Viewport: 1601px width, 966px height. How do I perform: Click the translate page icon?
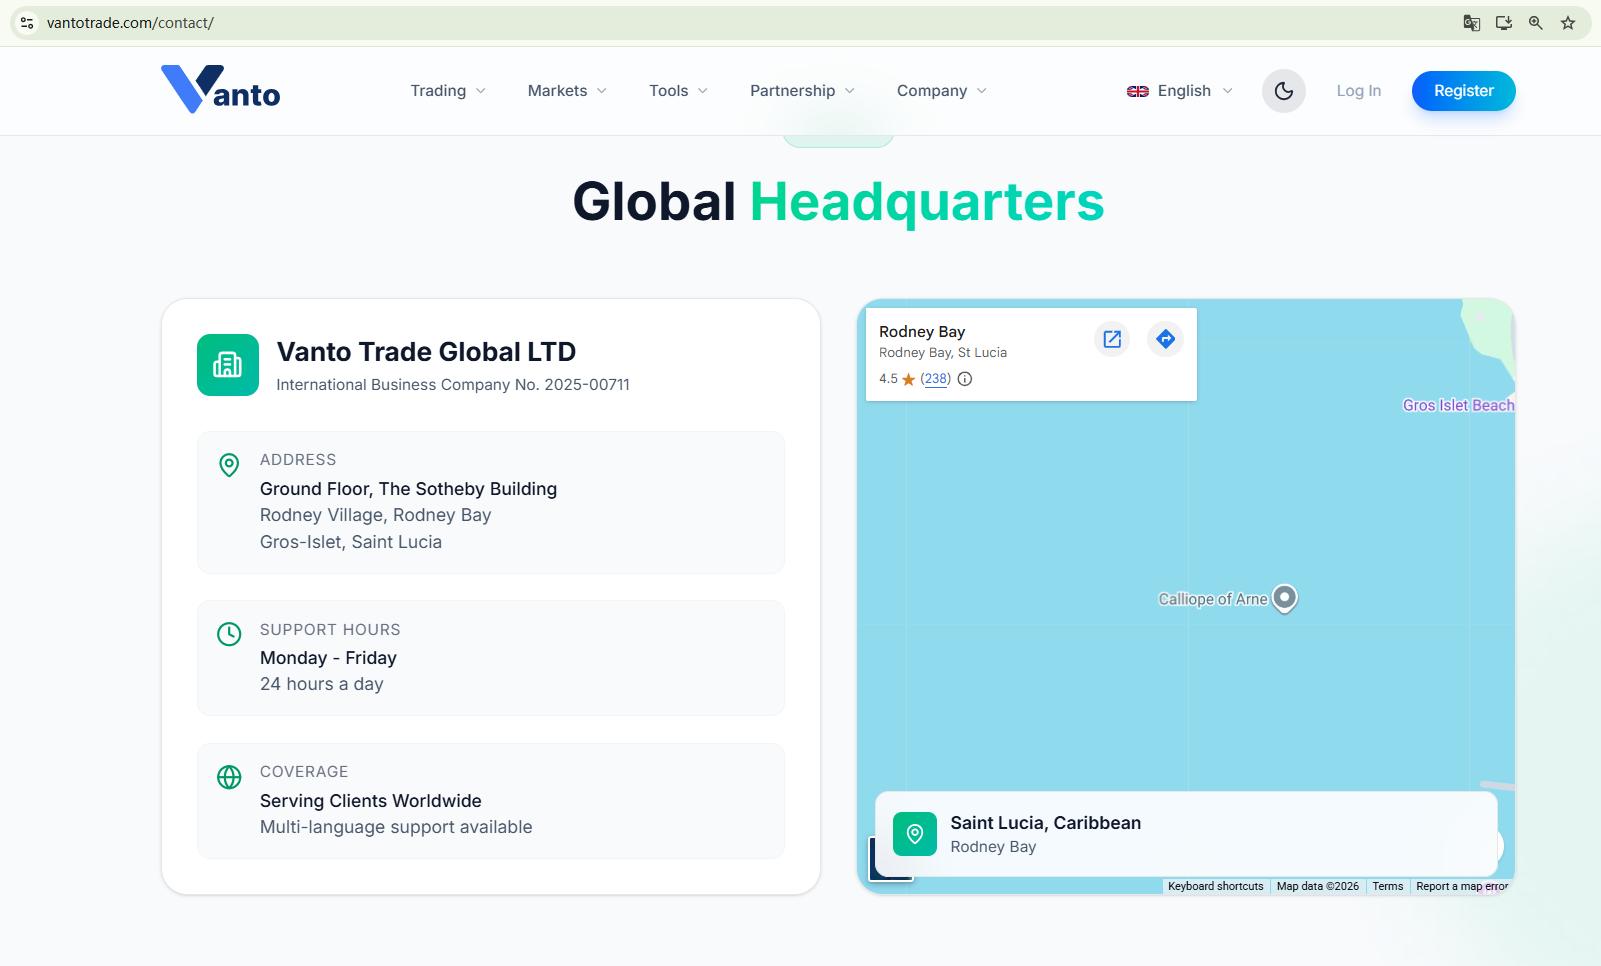tap(1471, 22)
